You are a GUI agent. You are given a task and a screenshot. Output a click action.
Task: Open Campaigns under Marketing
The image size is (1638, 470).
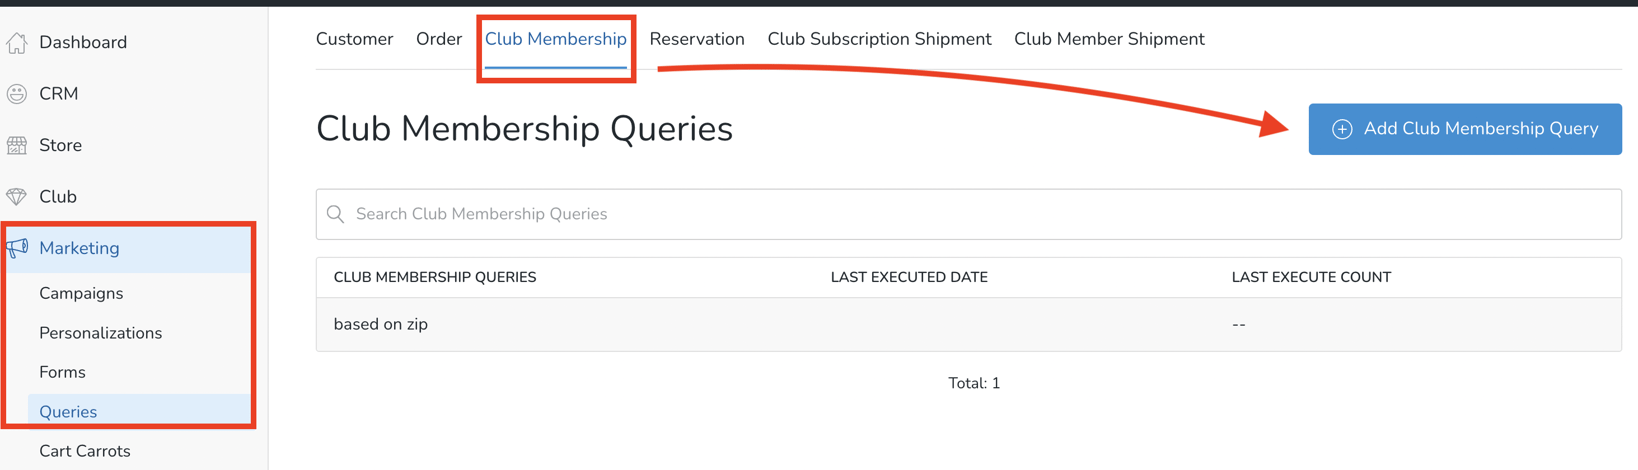tap(81, 293)
